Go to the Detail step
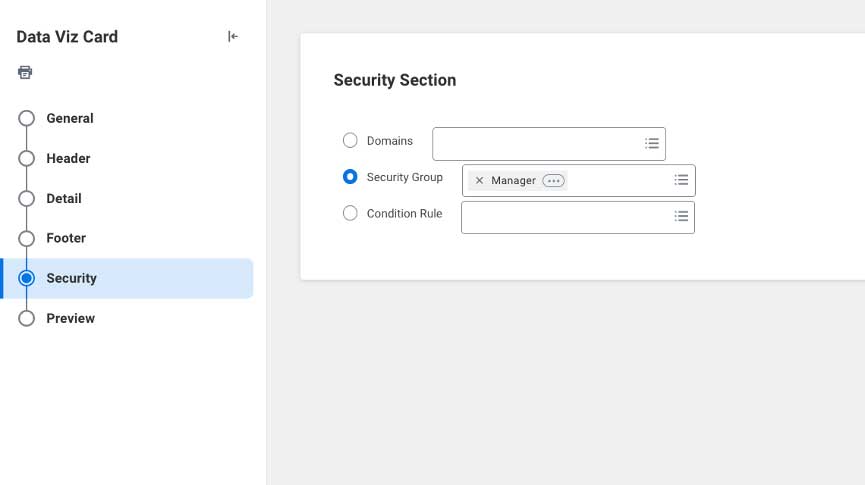This screenshot has width=865, height=485. coord(64,198)
